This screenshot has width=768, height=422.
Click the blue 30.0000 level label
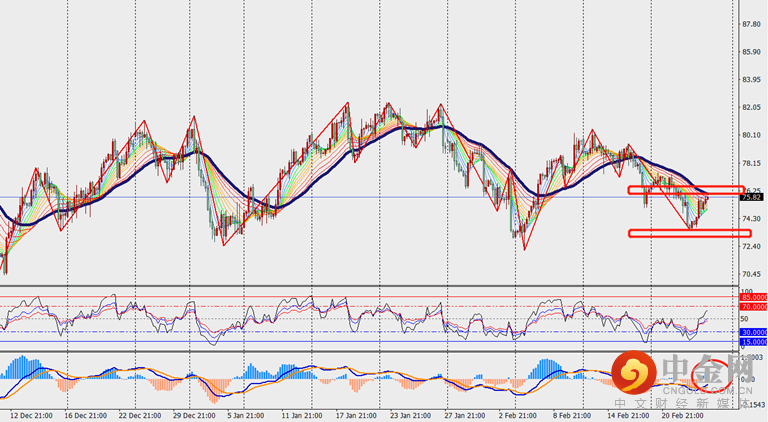753,332
